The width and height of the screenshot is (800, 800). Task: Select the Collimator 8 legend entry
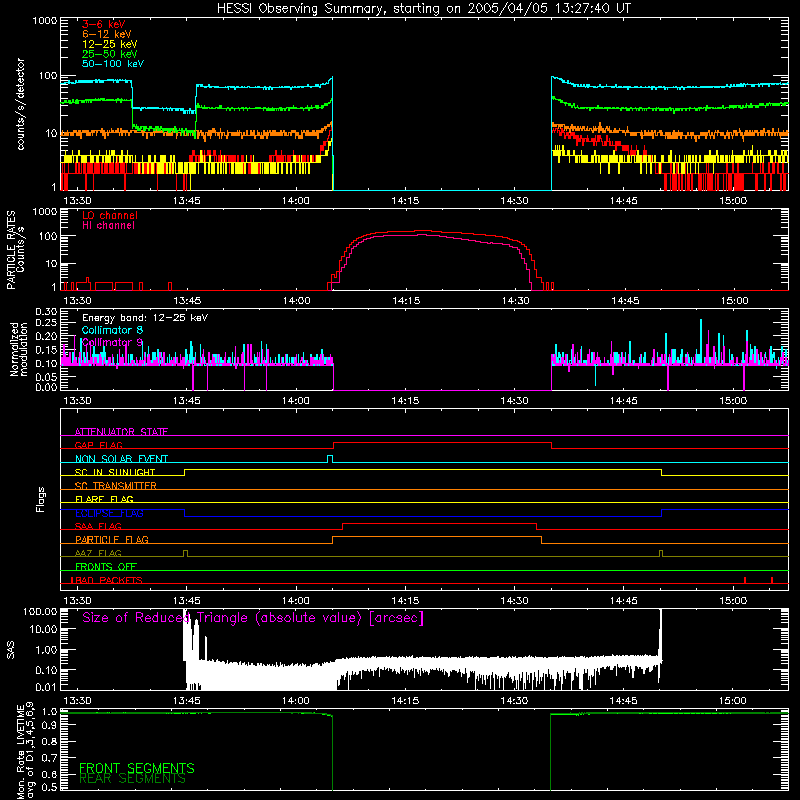[112, 330]
